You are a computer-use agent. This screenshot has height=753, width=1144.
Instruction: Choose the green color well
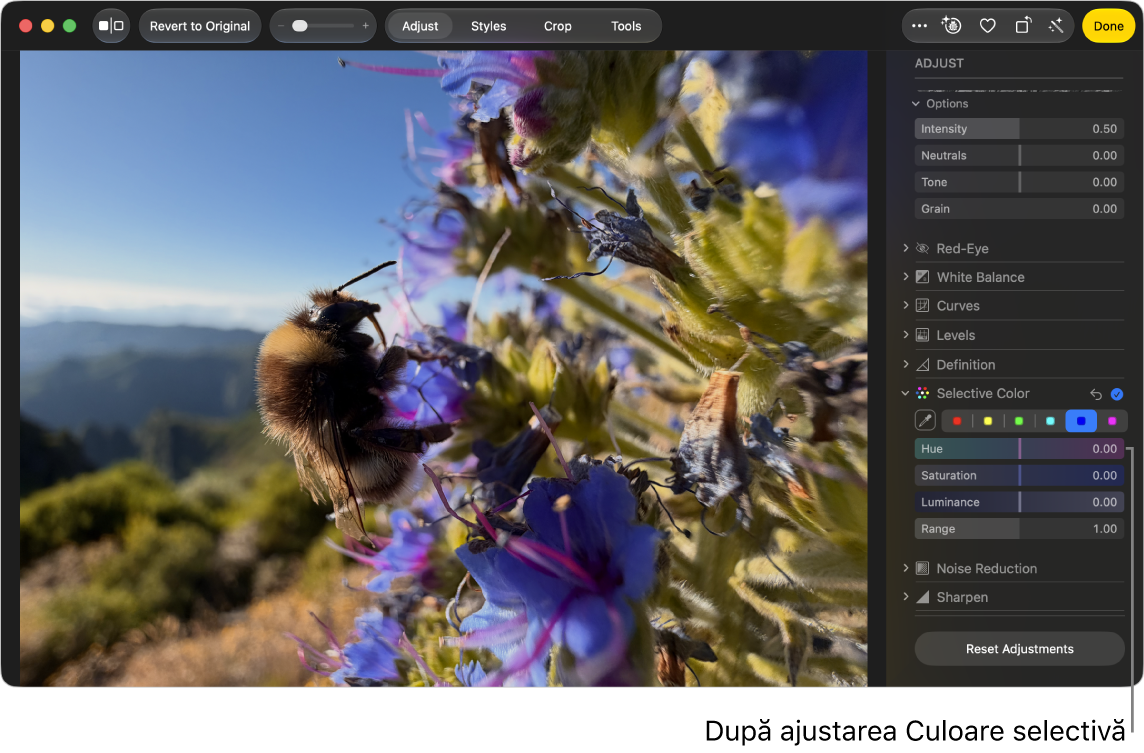[x=1019, y=421]
